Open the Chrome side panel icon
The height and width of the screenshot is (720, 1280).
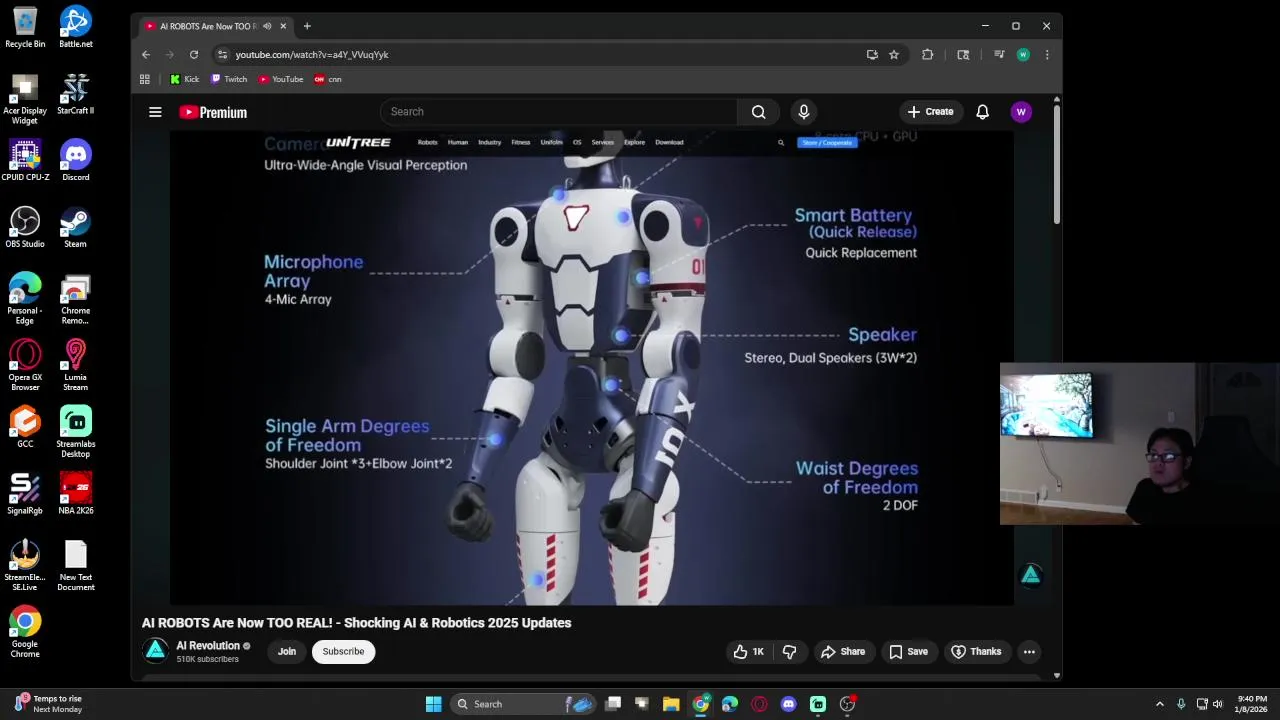(963, 55)
